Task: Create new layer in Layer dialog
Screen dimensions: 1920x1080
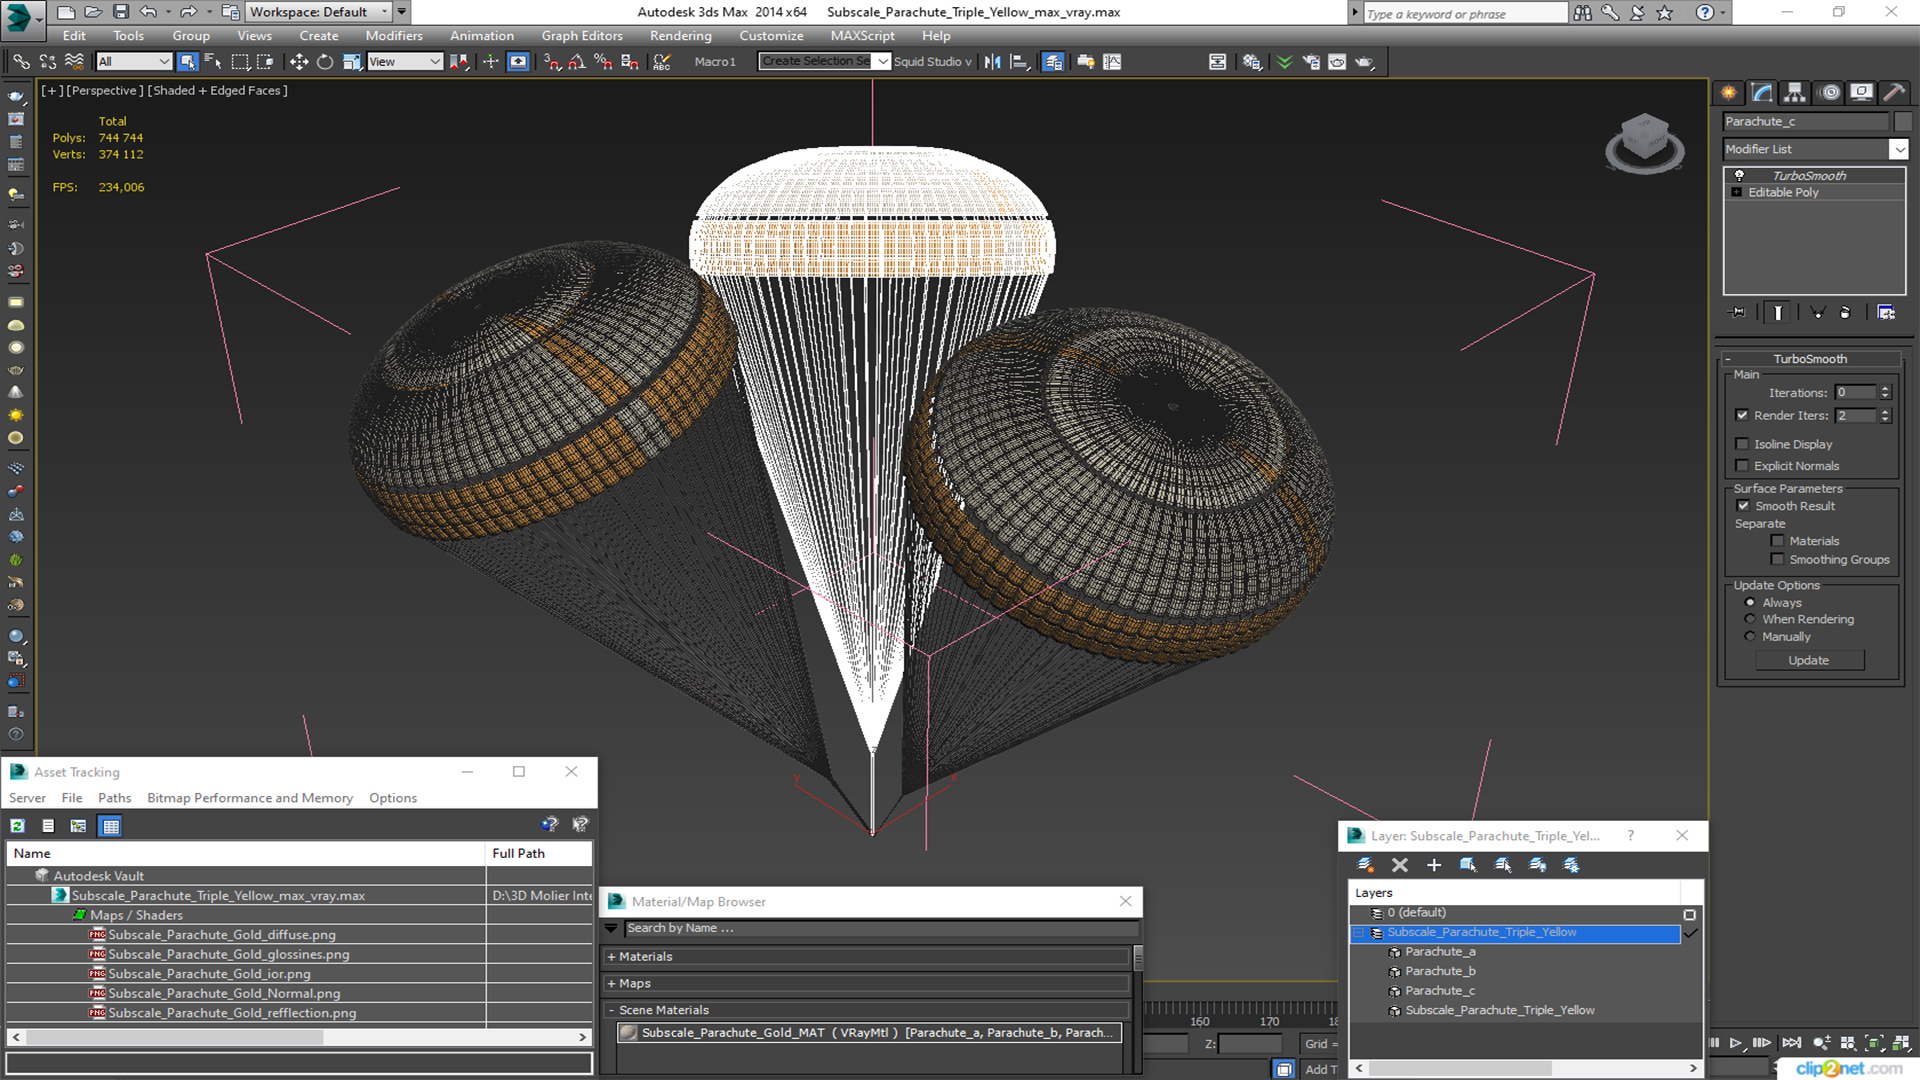Action: [1365, 865]
